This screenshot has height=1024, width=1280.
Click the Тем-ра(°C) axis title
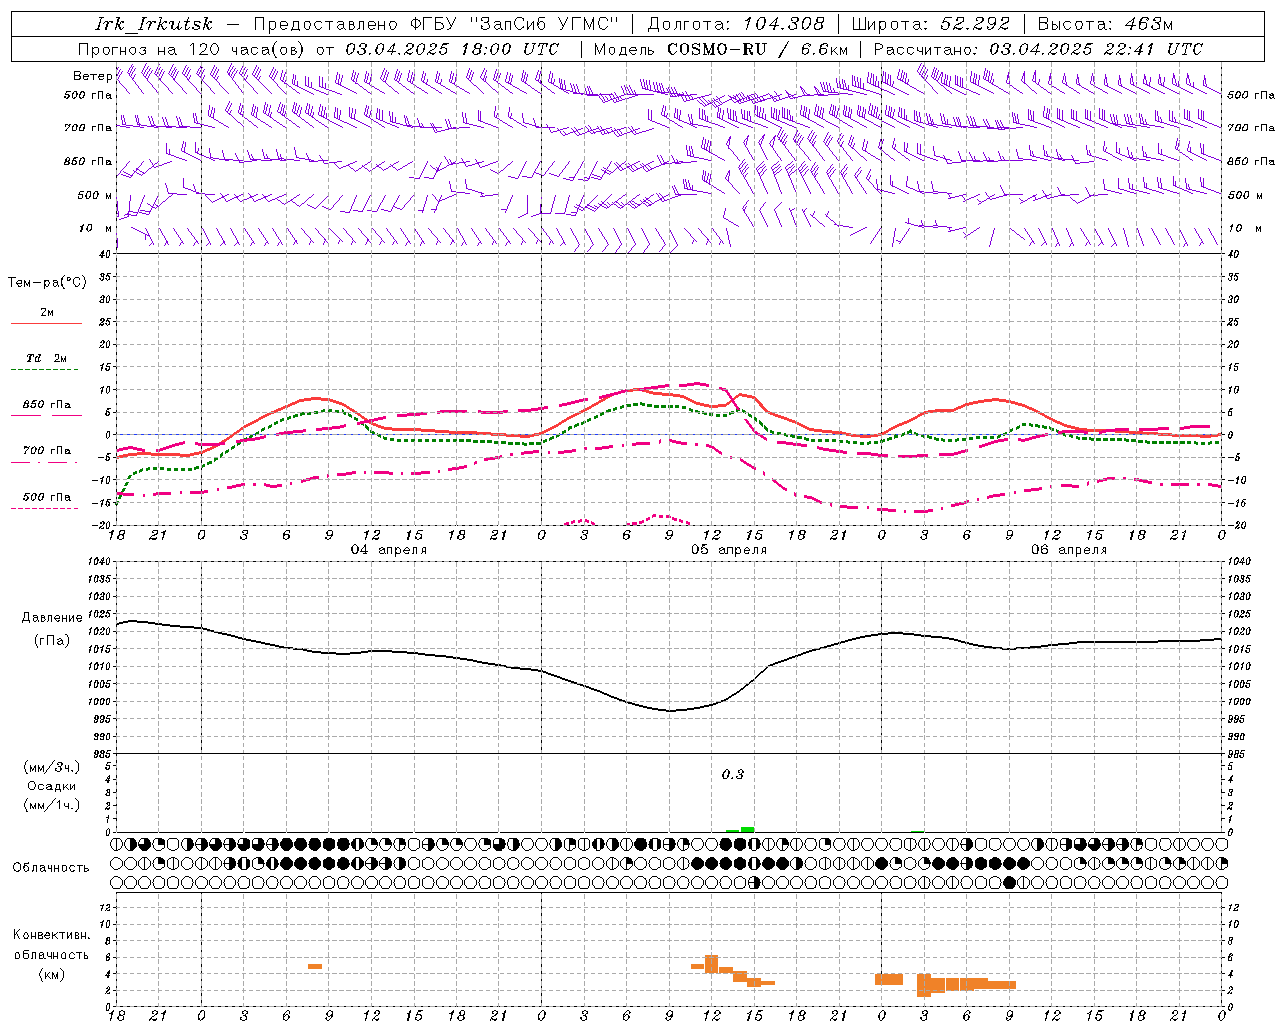click(x=47, y=283)
